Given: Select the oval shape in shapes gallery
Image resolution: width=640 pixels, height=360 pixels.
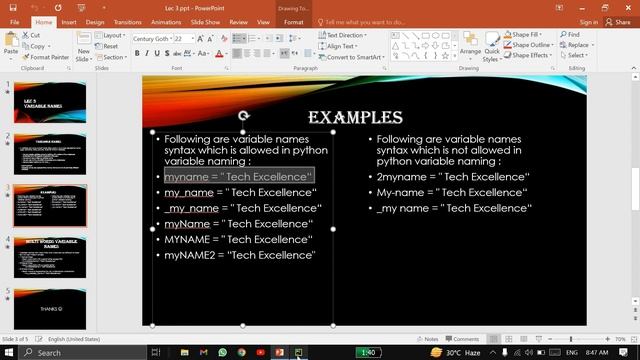Looking at the screenshot, I should pyautogui.click(x=436, y=36).
